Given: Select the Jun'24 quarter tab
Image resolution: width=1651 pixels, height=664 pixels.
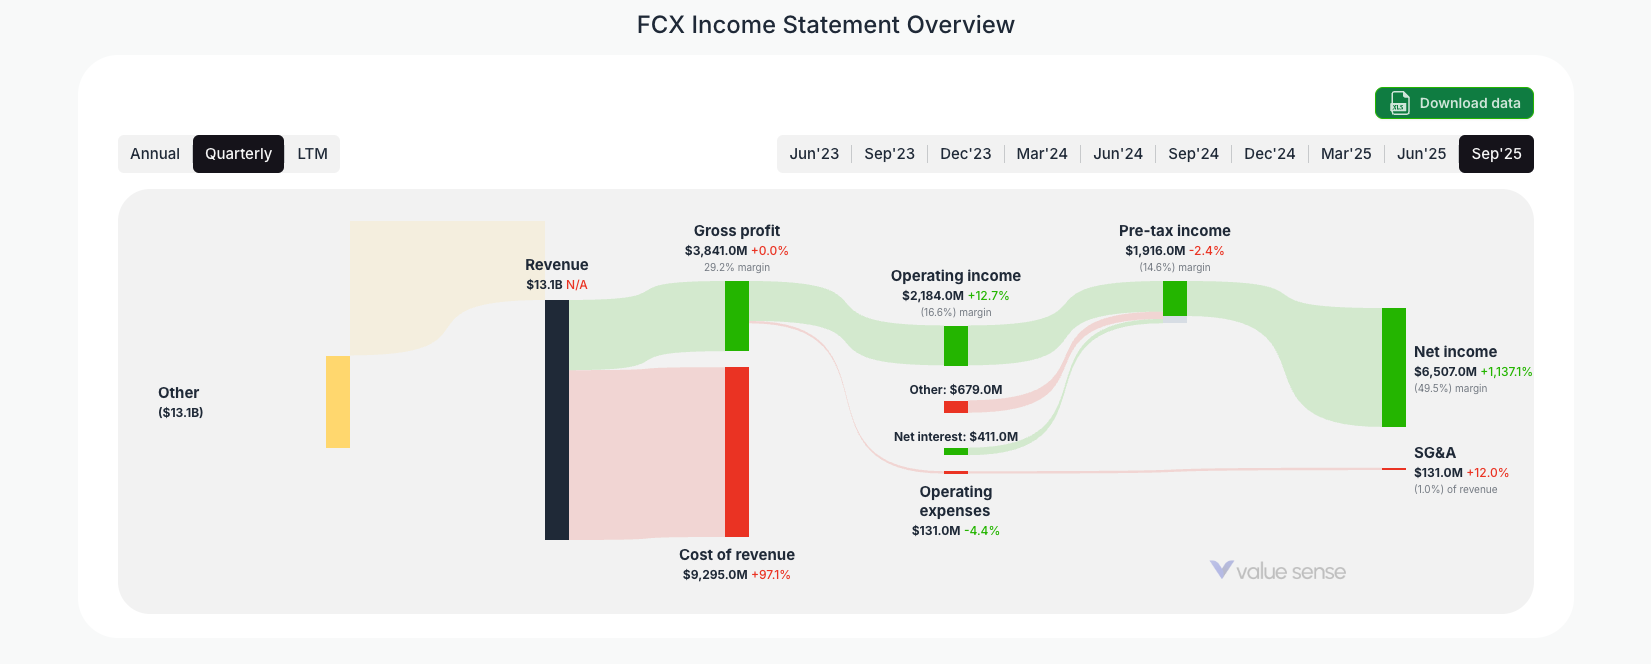Looking at the screenshot, I should pyautogui.click(x=1118, y=153).
